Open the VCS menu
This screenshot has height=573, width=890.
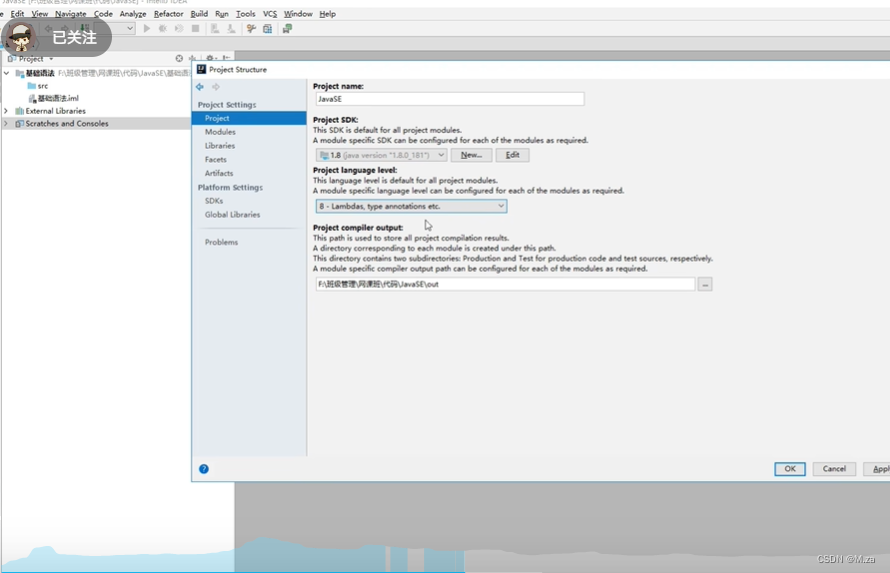(270, 14)
